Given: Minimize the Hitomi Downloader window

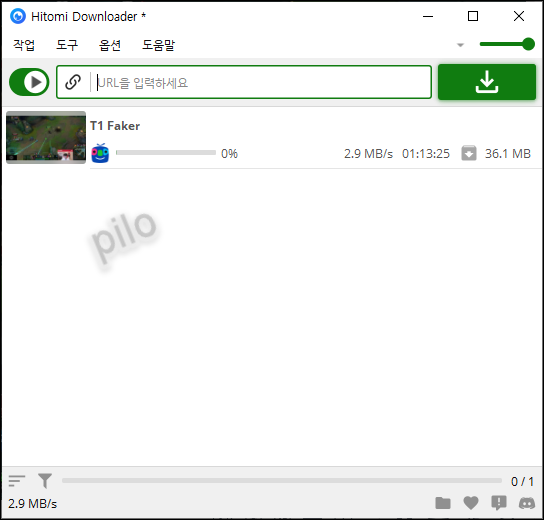Looking at the screenshot, I should [428, 16].
